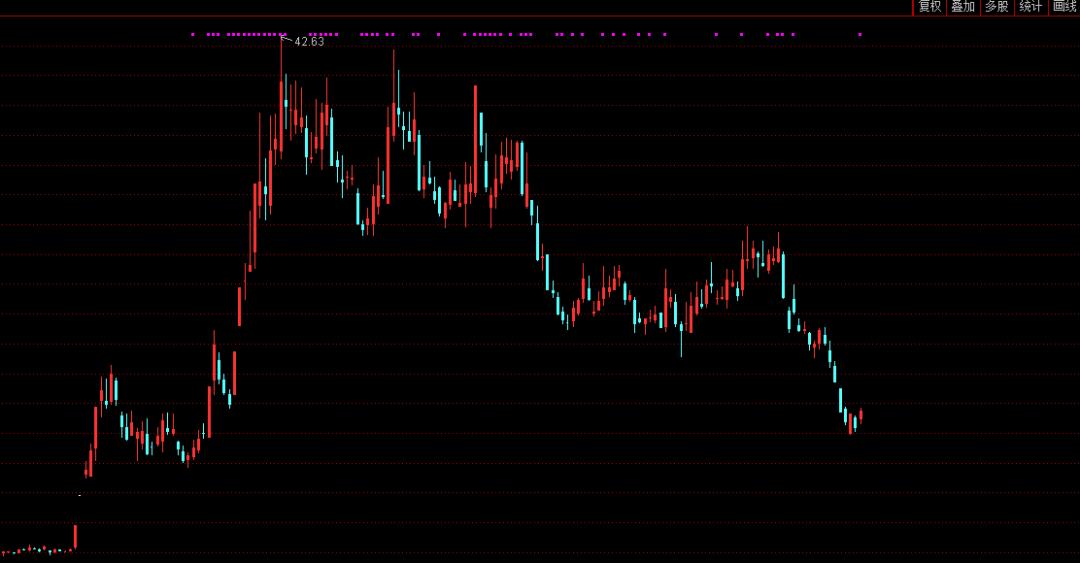This screenshot has width=1080, height=563.
Task: Click the second-to-last isolated magenta dot cluster
Action: point(780,35)
